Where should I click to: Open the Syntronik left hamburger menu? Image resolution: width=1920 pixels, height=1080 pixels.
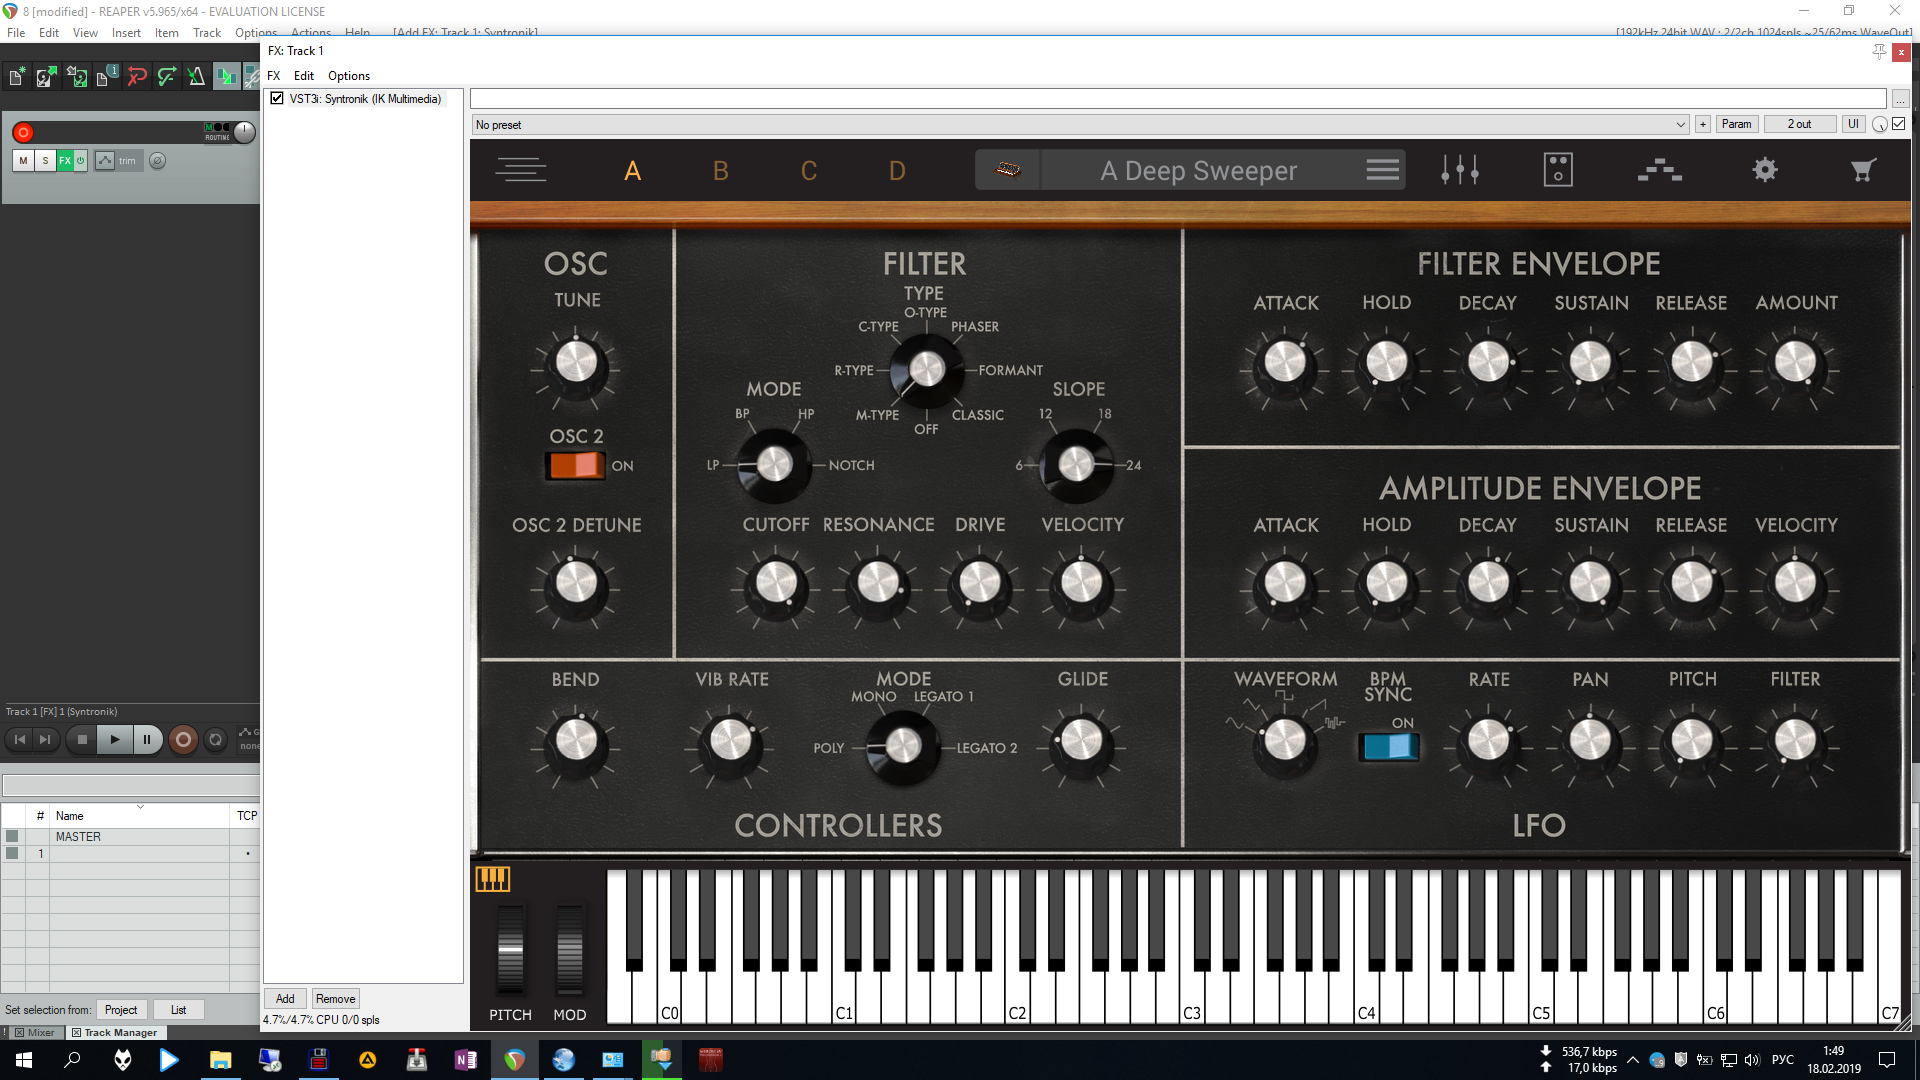[x=521, y=170]
